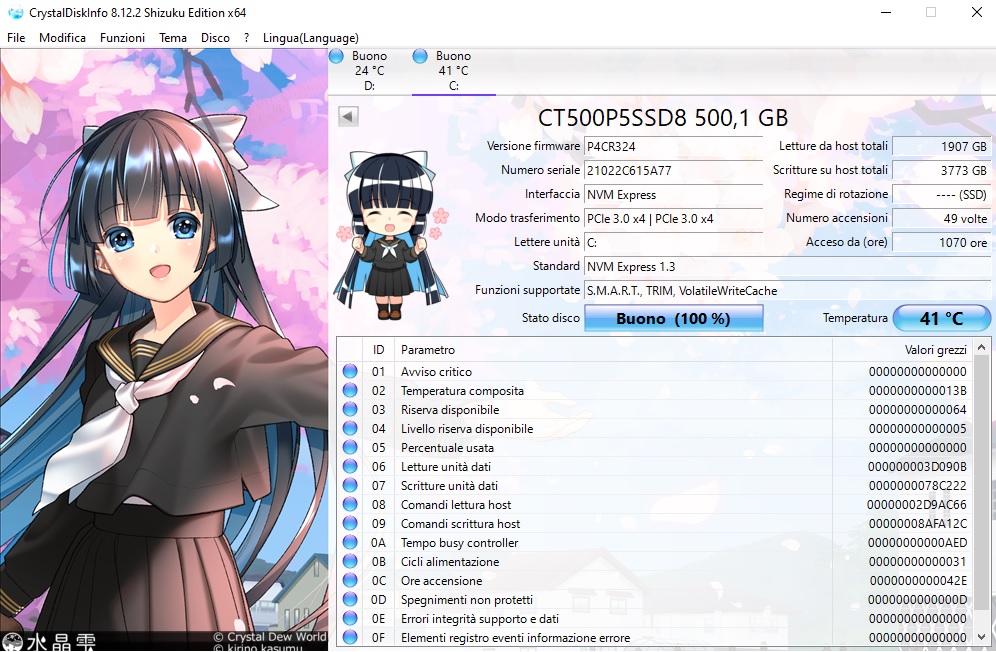Click status icon for Spegnimenti non protetti row
The width and height of the screenshot is (996, 652).
point(350,599)
